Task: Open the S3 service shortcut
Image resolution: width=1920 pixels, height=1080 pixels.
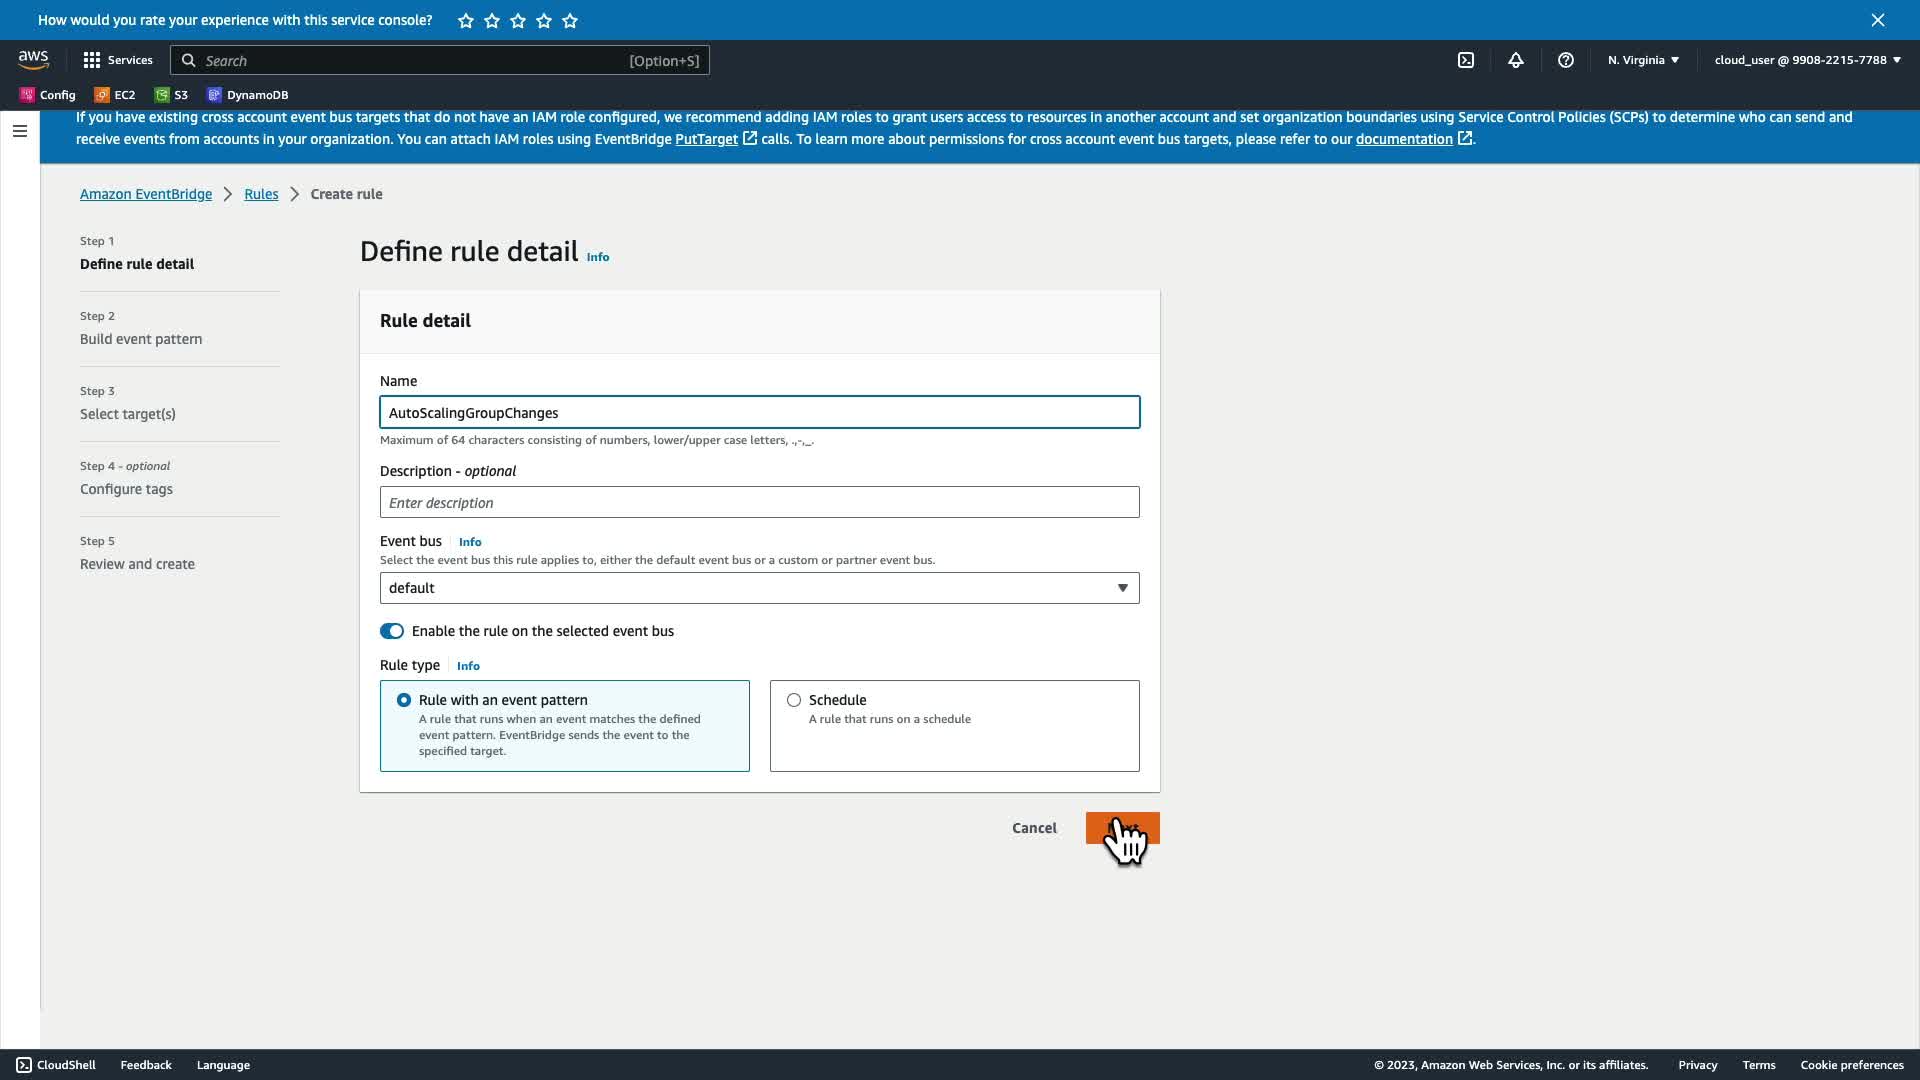Action: (171, 95)
